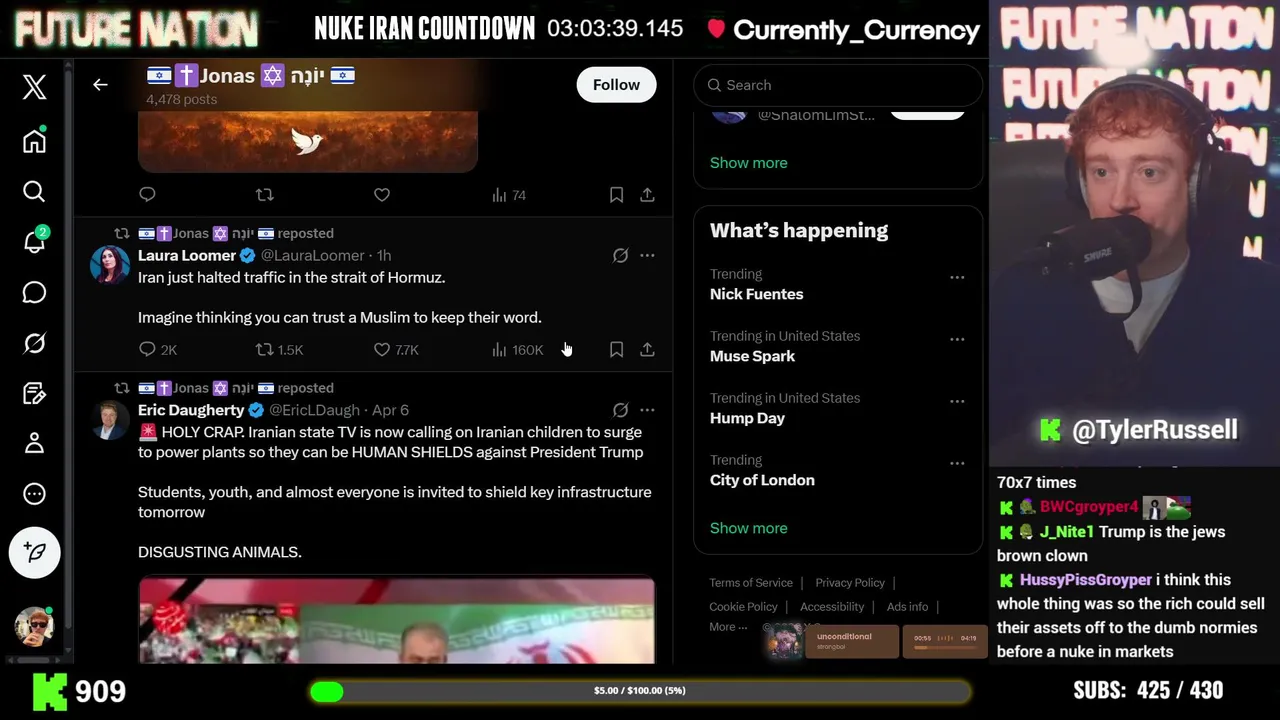Open the @EricLDaugh handle link
Viewport: 1280px width, 720px height.
(316, 410)
